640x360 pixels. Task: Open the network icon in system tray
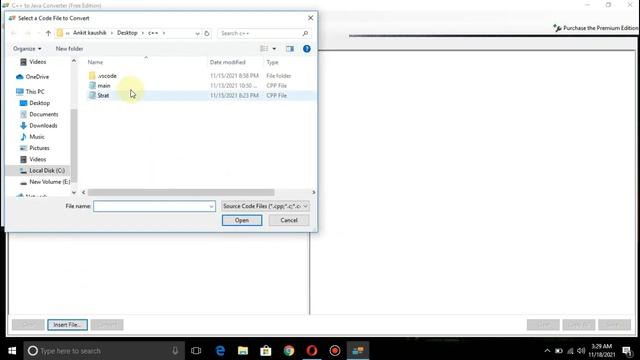pyautogui.click(x=571, y=351)
